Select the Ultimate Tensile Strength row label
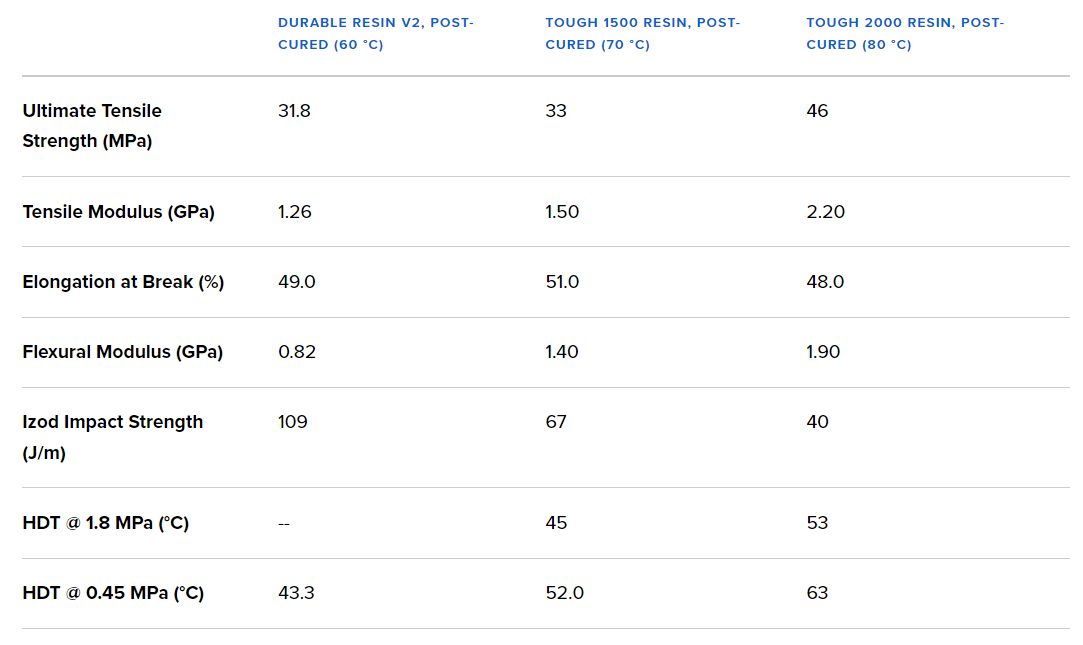 coord(92,126)
